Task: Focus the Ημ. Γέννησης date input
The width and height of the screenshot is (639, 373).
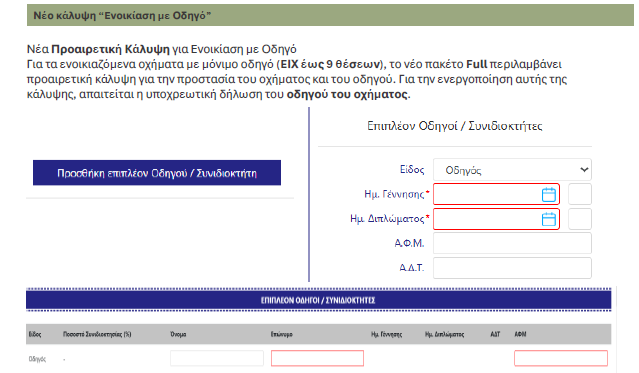Action: (496, 194)
